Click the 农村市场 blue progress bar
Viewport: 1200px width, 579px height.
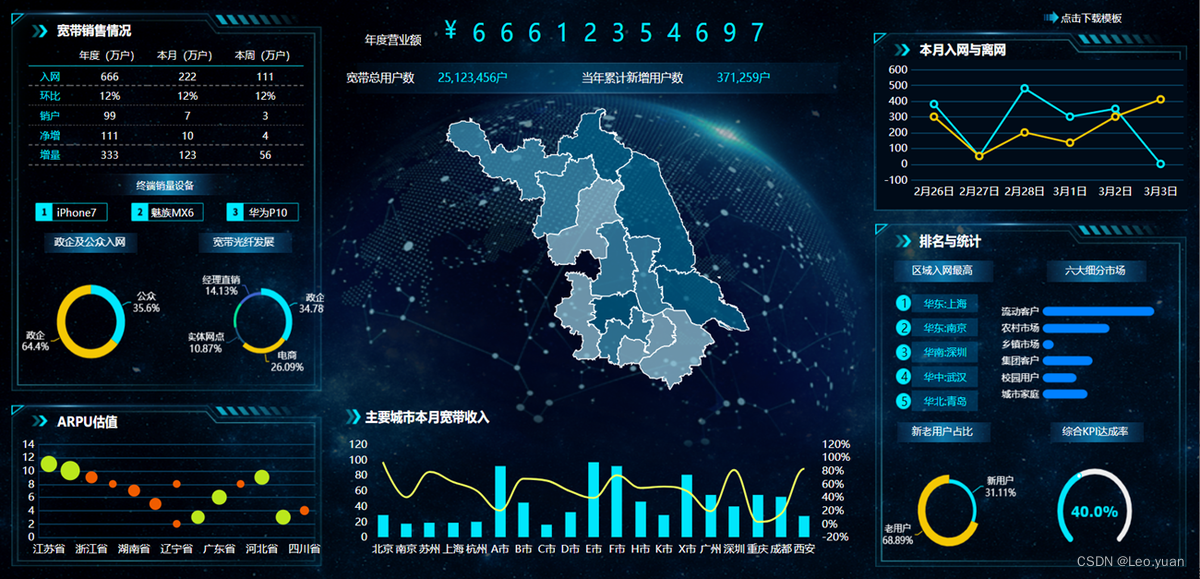1076,328
